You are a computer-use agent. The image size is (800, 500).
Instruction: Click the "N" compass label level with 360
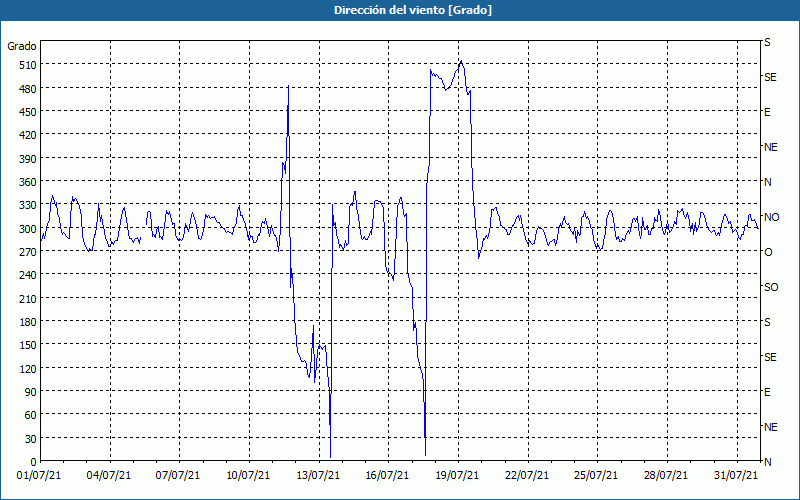(768, 182)
